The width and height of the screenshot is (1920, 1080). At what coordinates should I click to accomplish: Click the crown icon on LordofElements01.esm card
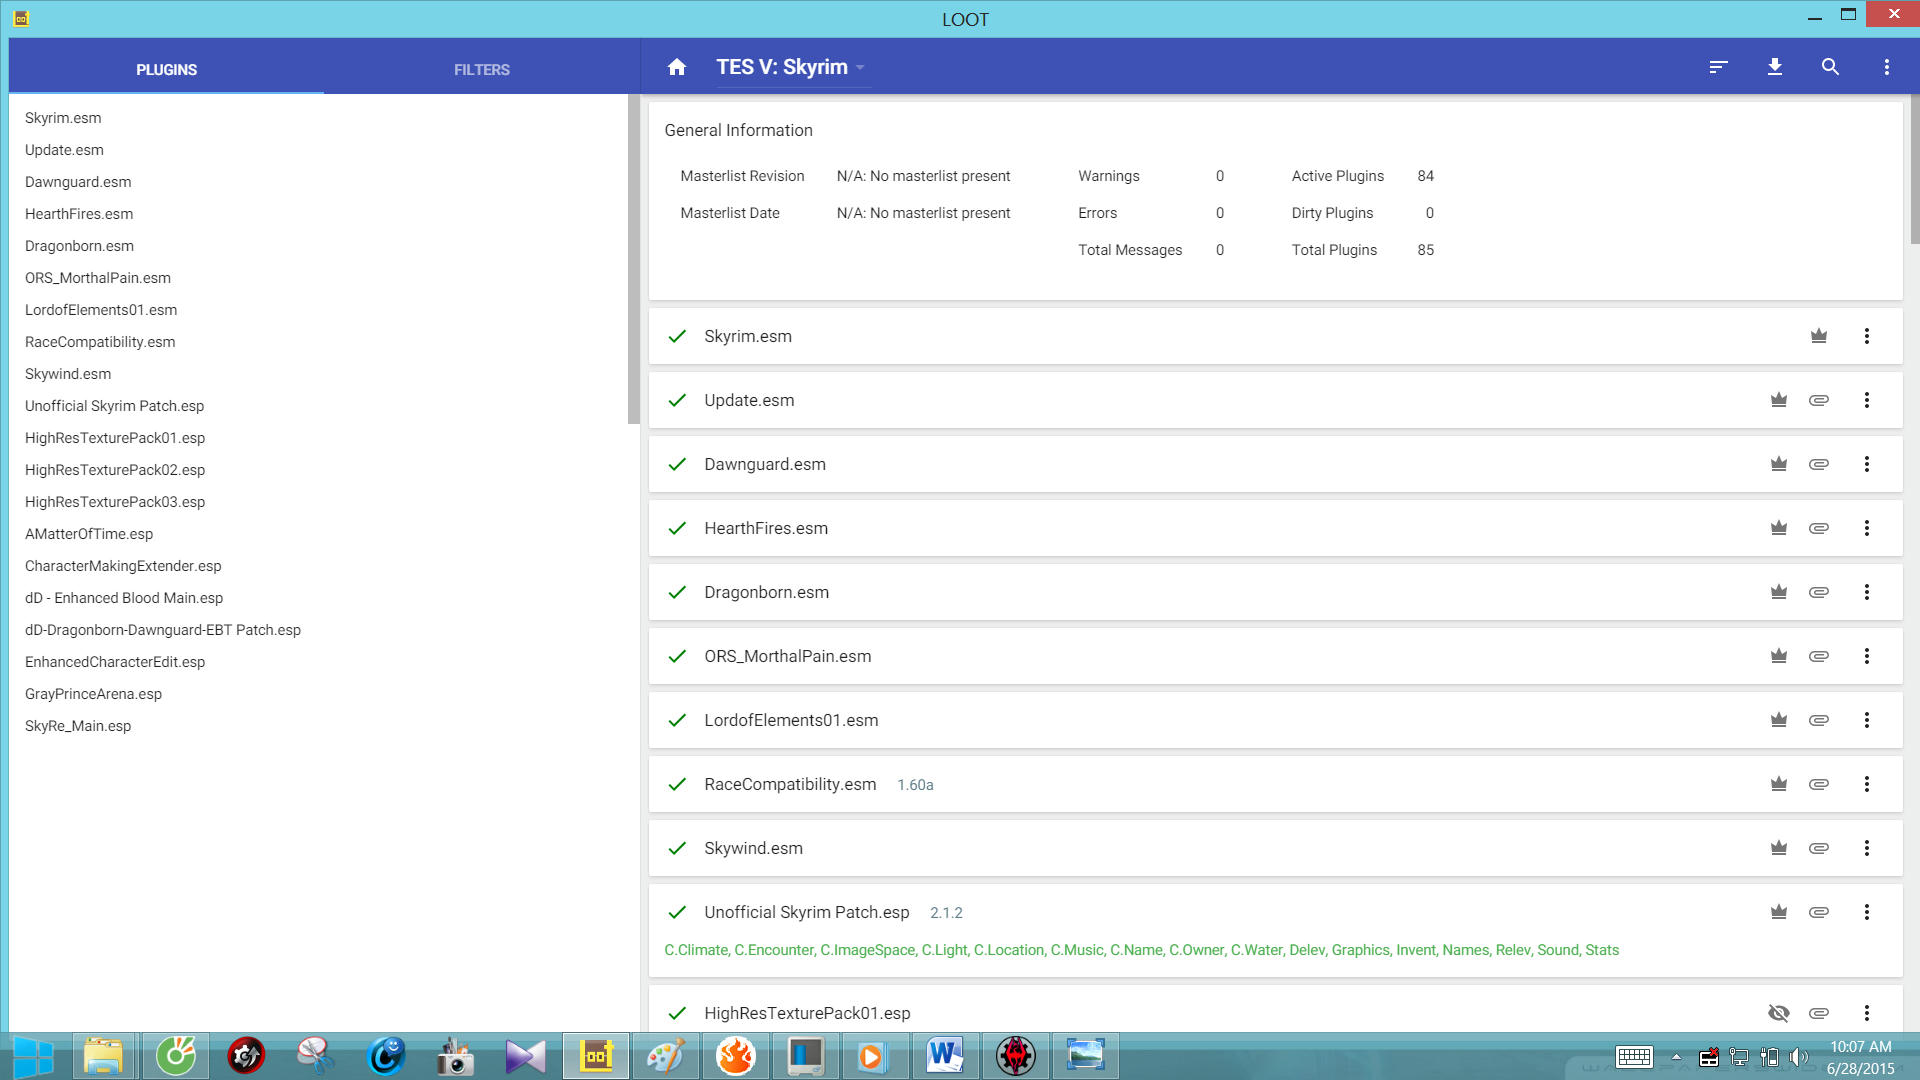point(1779,720)
